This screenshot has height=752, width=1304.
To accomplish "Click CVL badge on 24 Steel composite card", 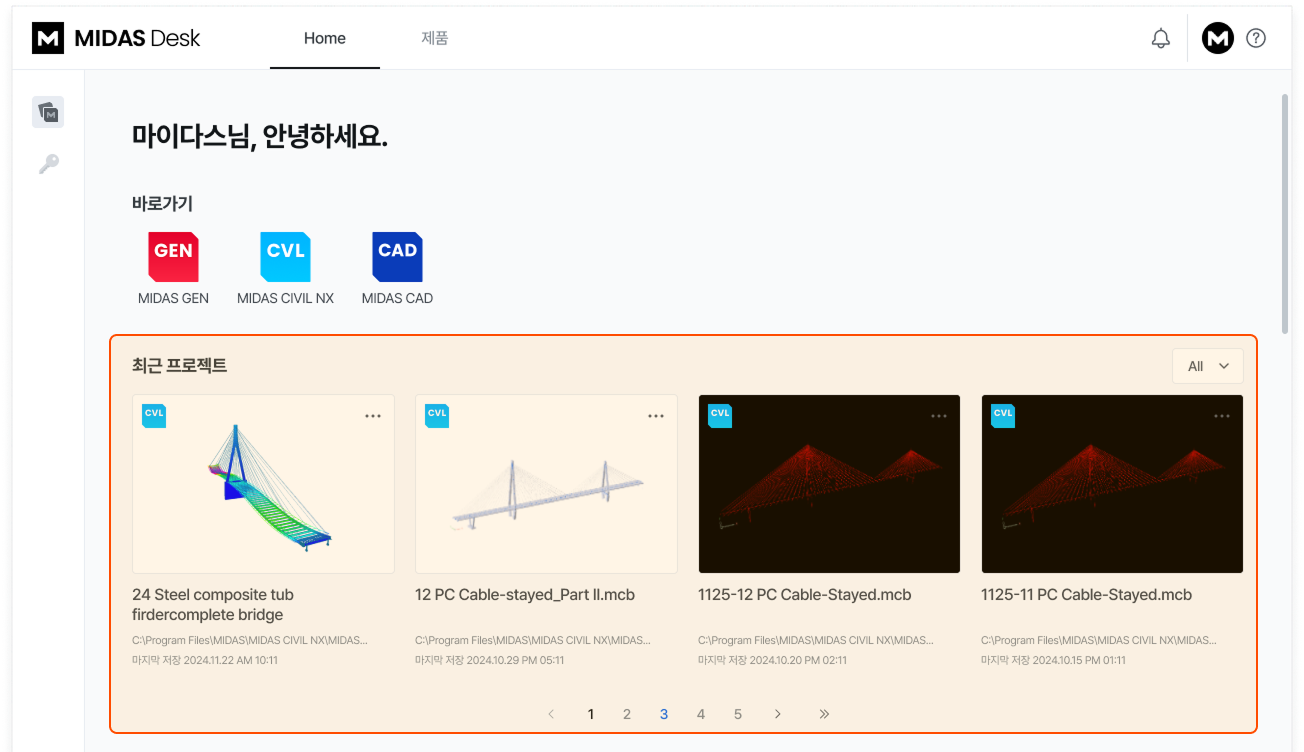I will tap(154, 415).
